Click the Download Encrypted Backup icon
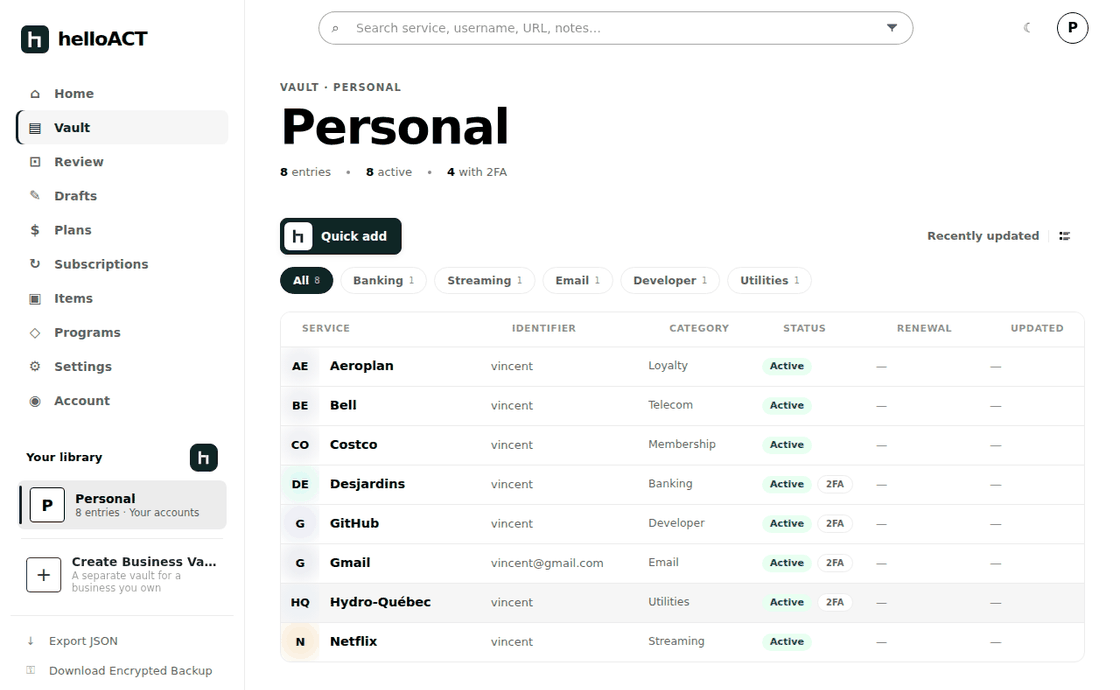This screenshot has width=1120, height=690. point(31,670)
